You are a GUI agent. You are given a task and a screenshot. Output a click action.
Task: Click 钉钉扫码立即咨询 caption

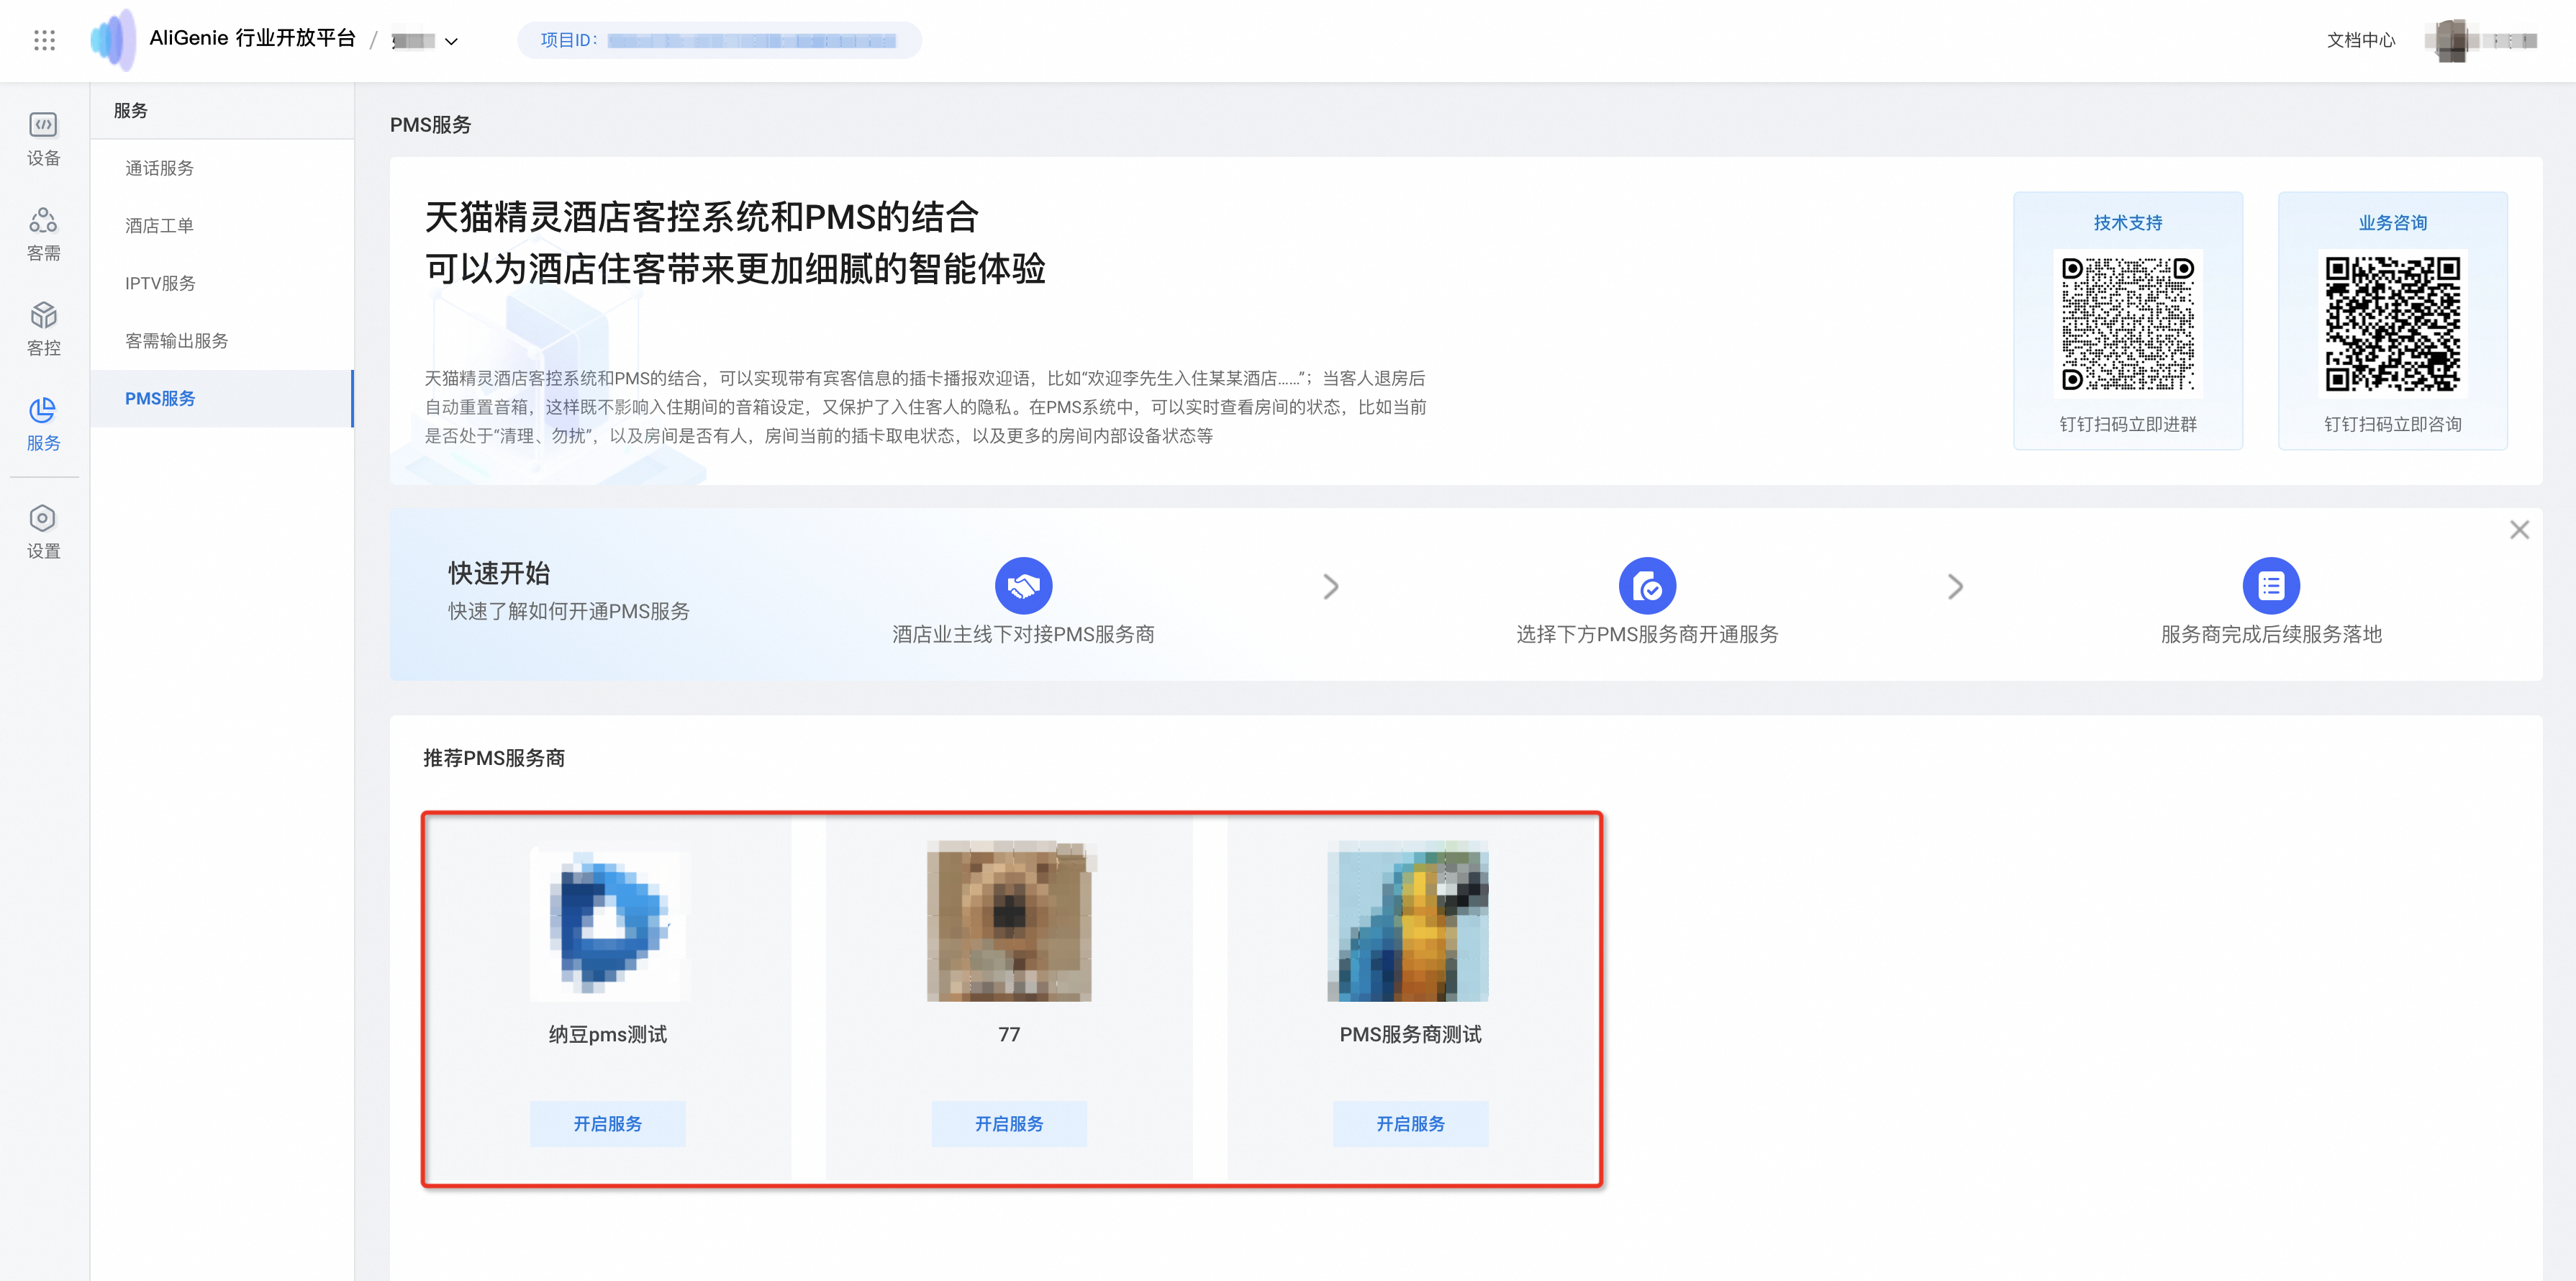[x=2392, y=425]
